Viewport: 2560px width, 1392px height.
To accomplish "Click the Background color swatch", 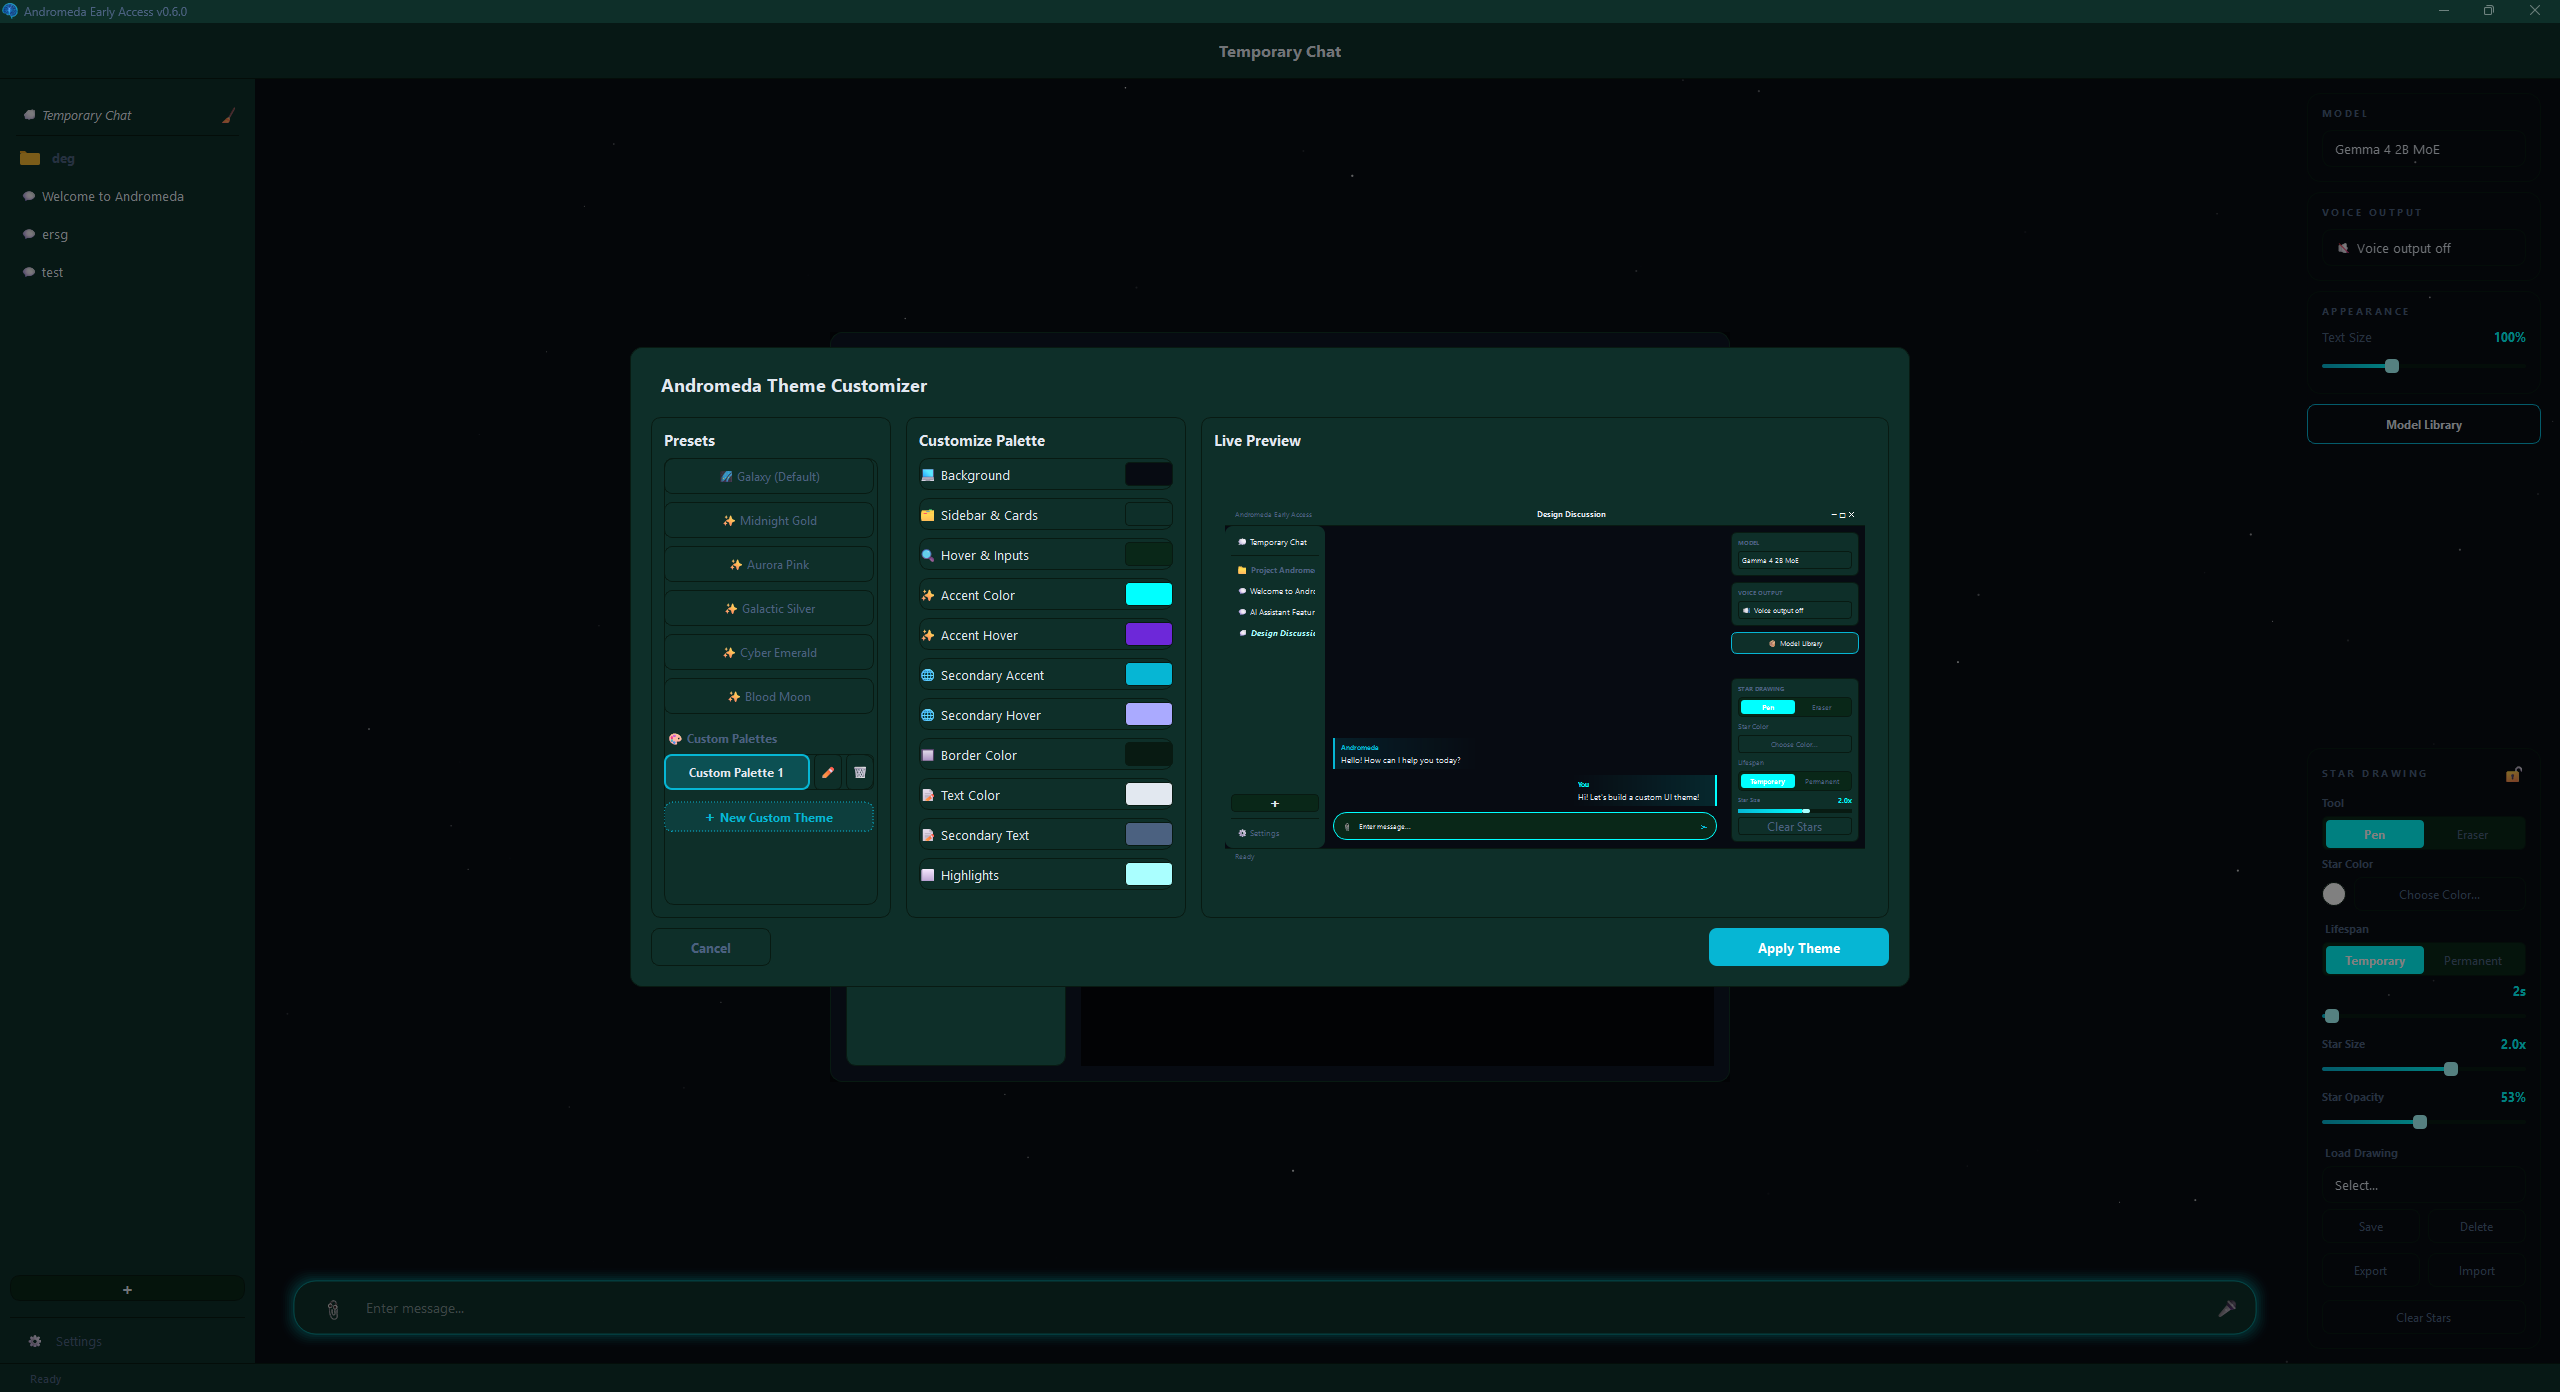I will (1148, 474).
